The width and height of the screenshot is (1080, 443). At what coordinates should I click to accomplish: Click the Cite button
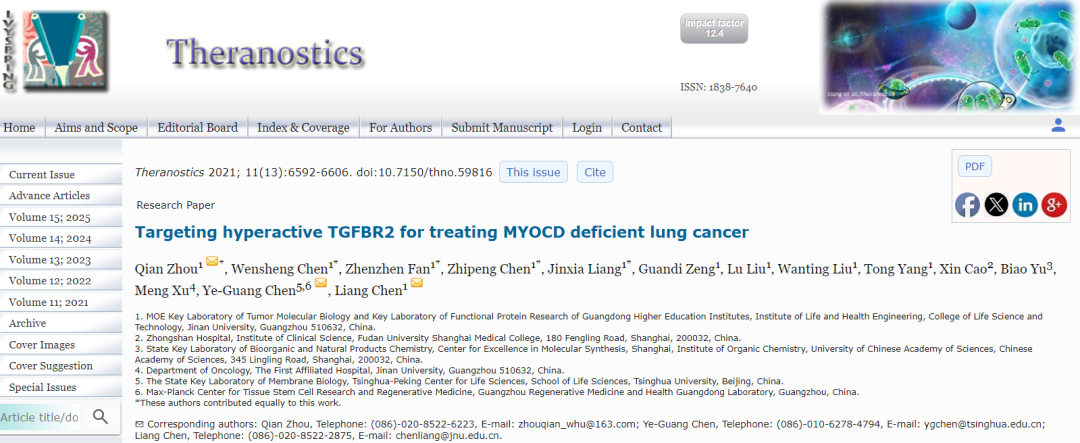pos(595,172)
